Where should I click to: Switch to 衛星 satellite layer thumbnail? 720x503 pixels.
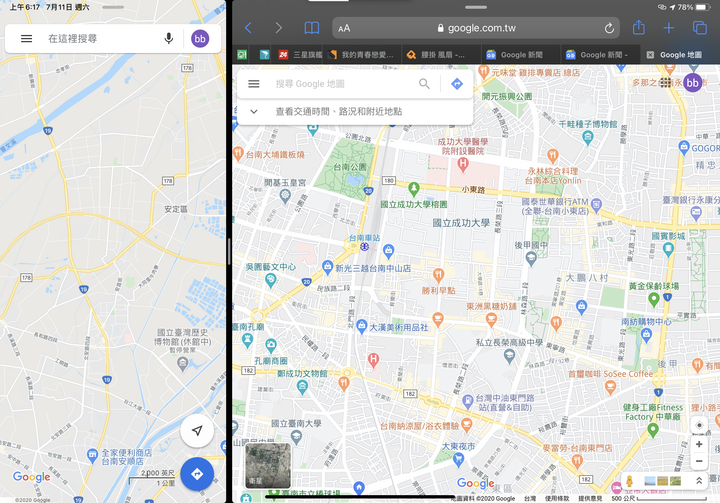pyautogui.click(x=268, y=465)
